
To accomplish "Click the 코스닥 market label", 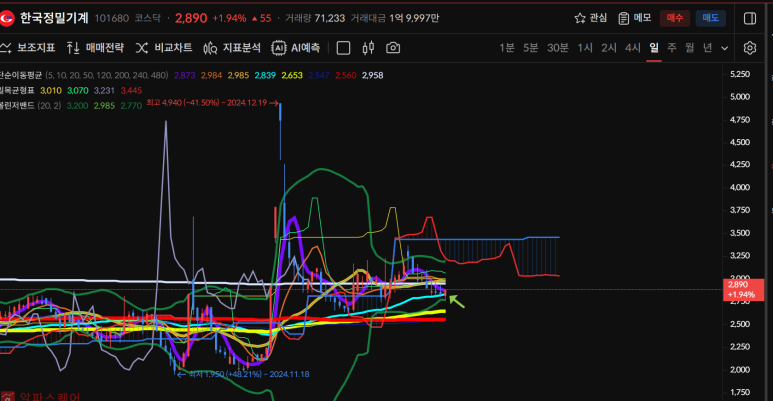I will [147, 18].
